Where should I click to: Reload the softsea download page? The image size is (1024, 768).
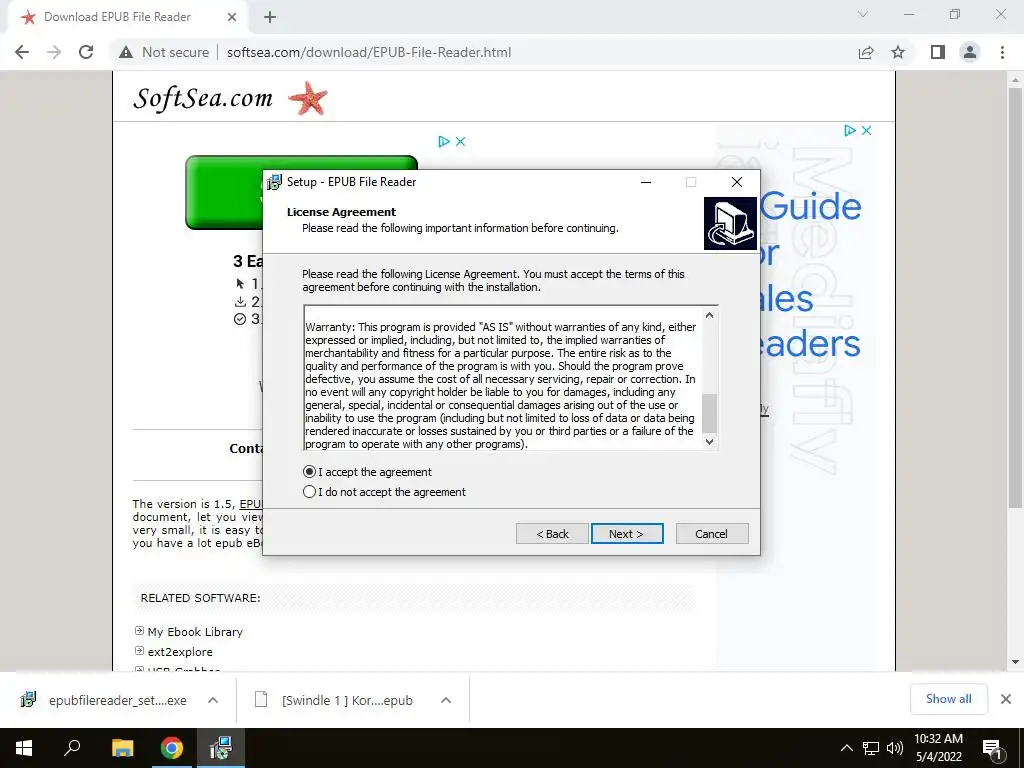(86, 52)
